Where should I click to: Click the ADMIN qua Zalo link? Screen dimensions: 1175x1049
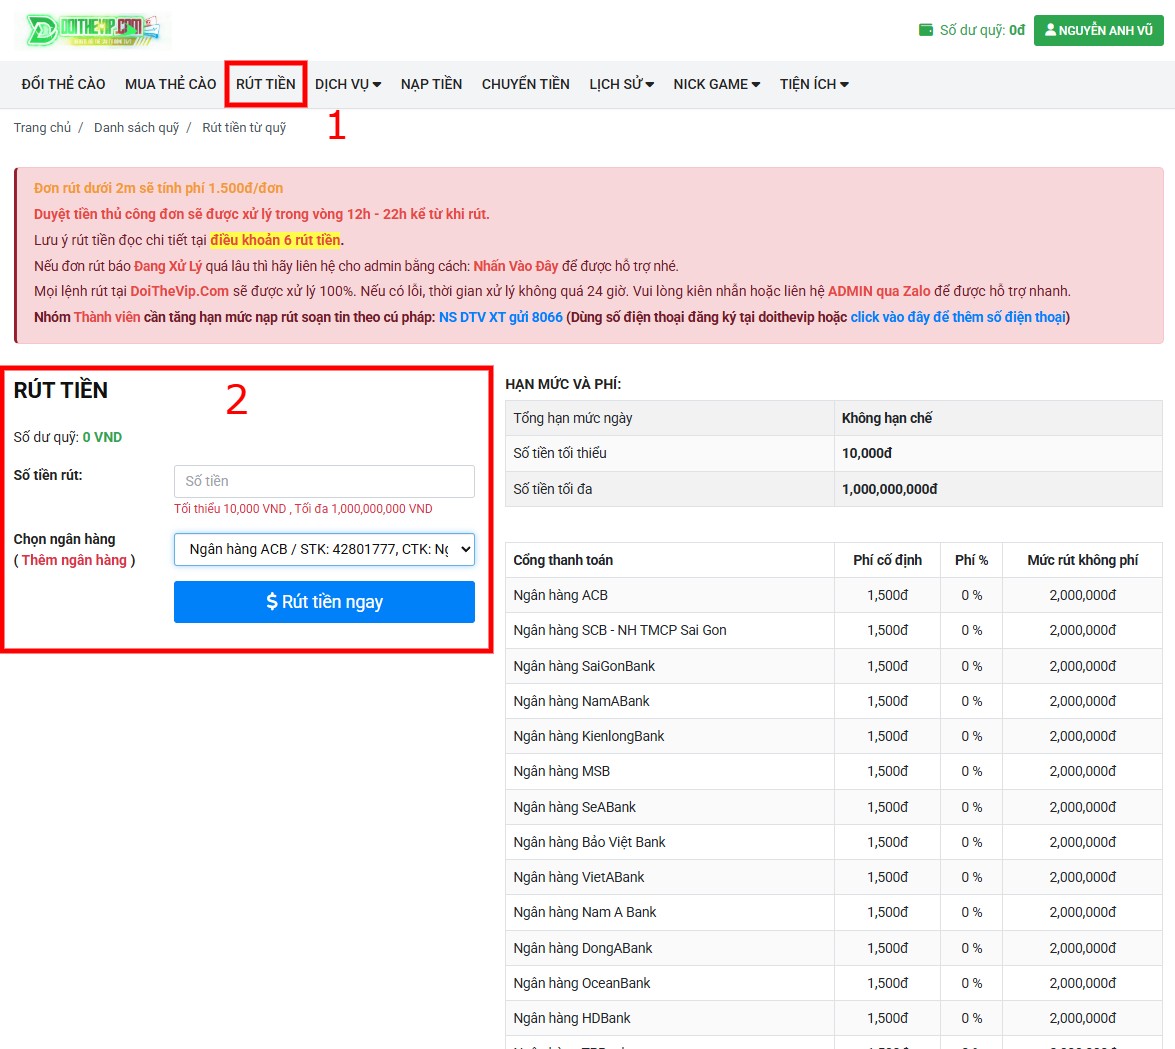point(878,291)
